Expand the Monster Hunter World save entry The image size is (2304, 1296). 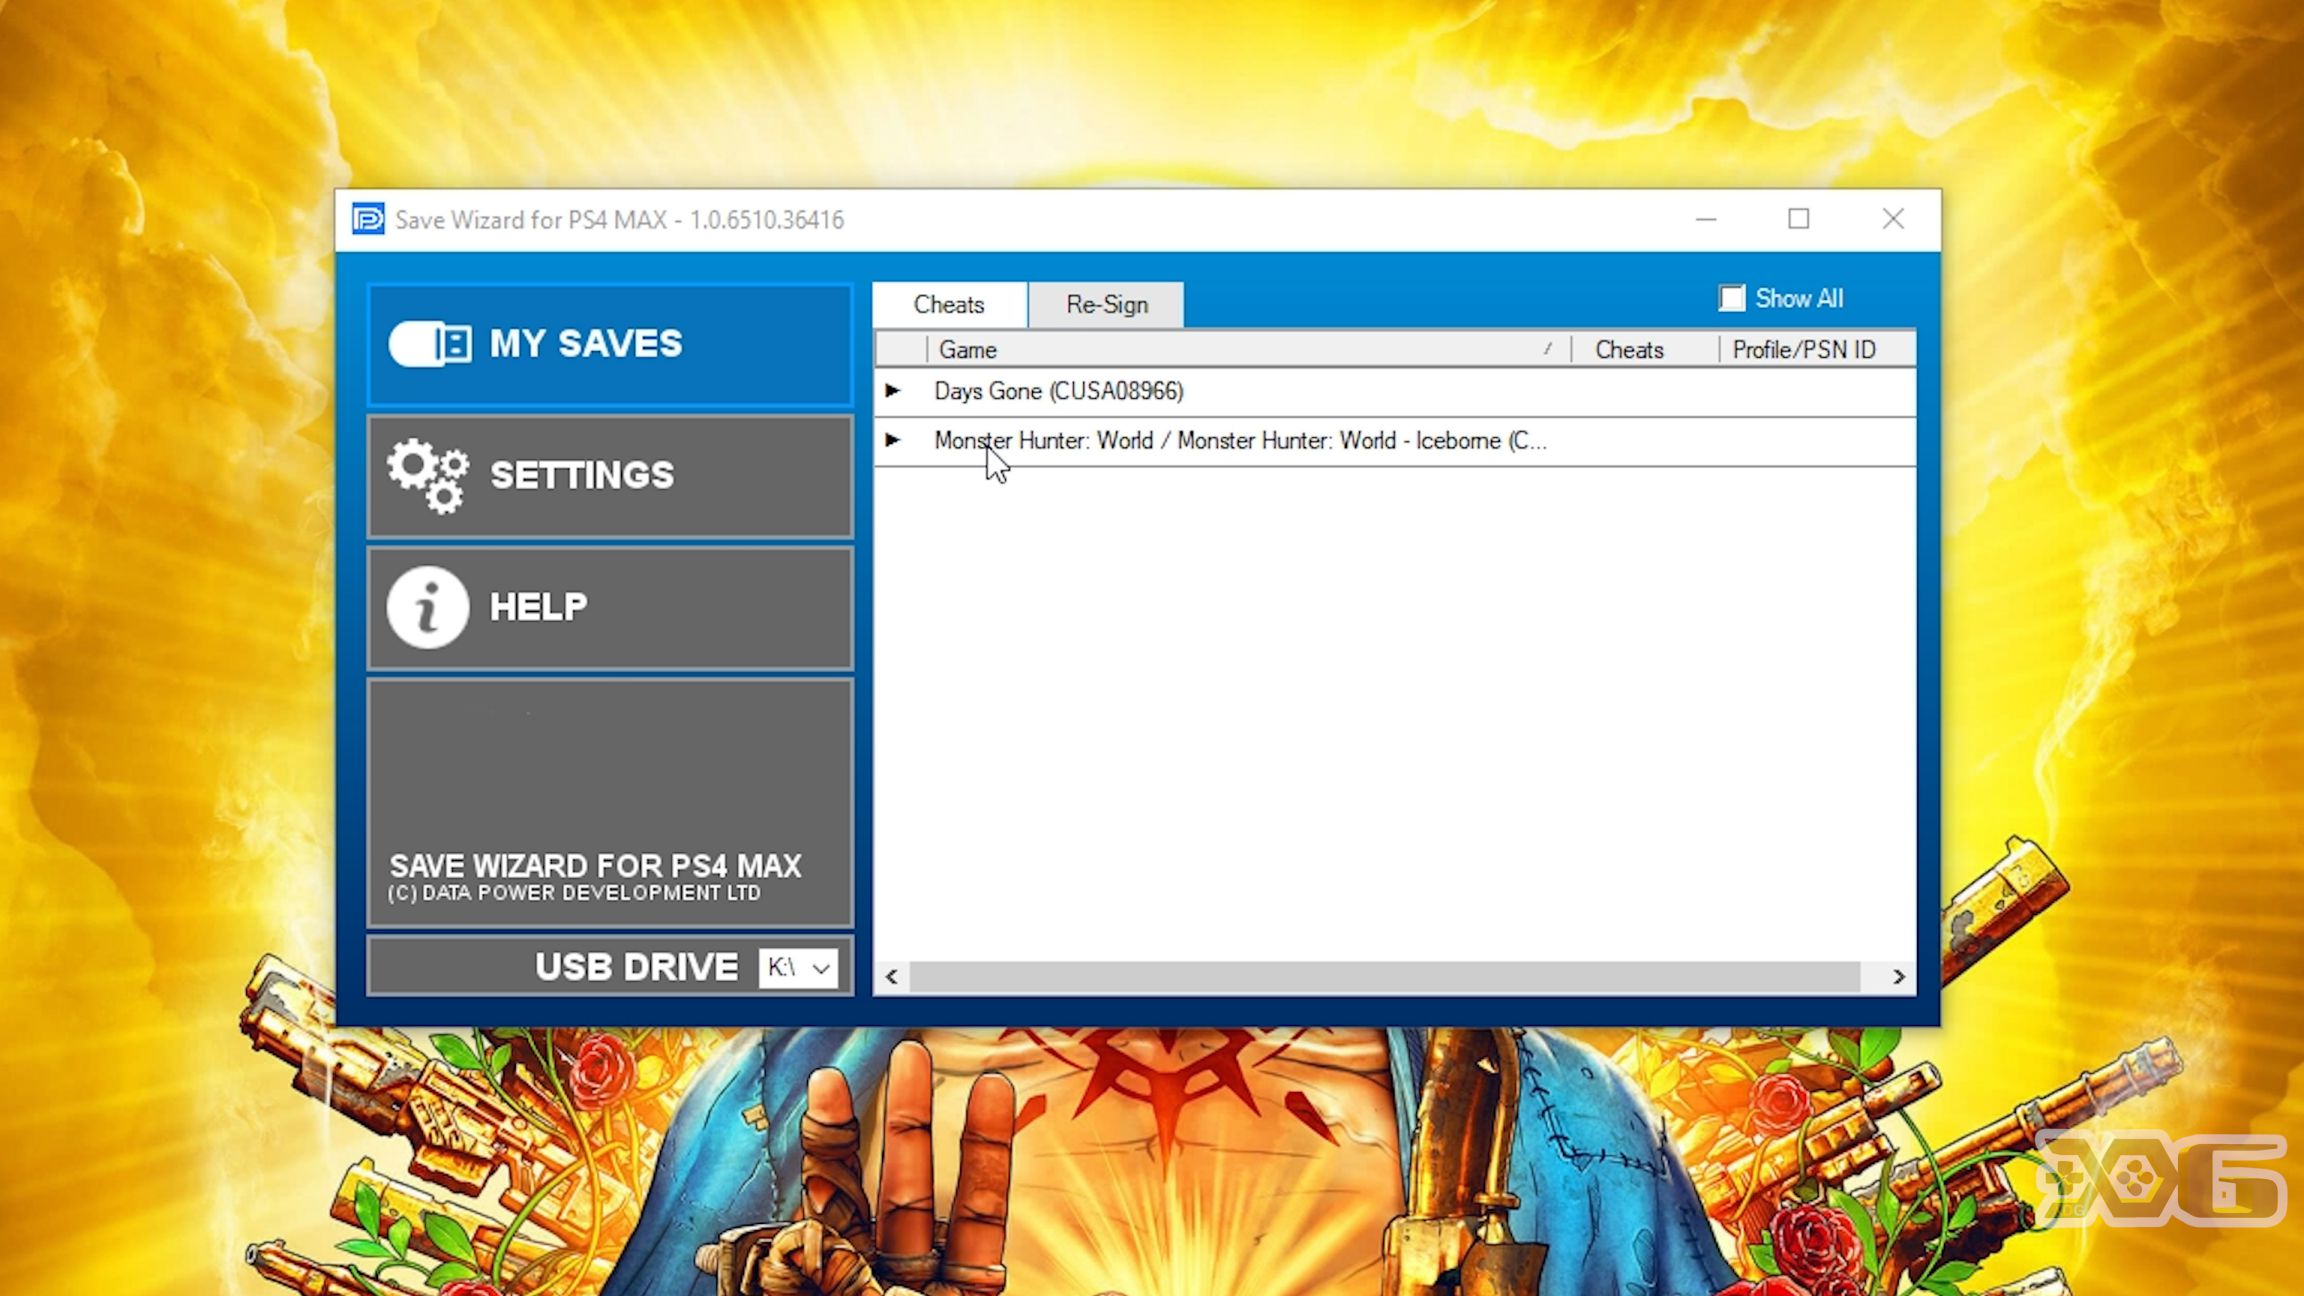(x=892, y=440)
